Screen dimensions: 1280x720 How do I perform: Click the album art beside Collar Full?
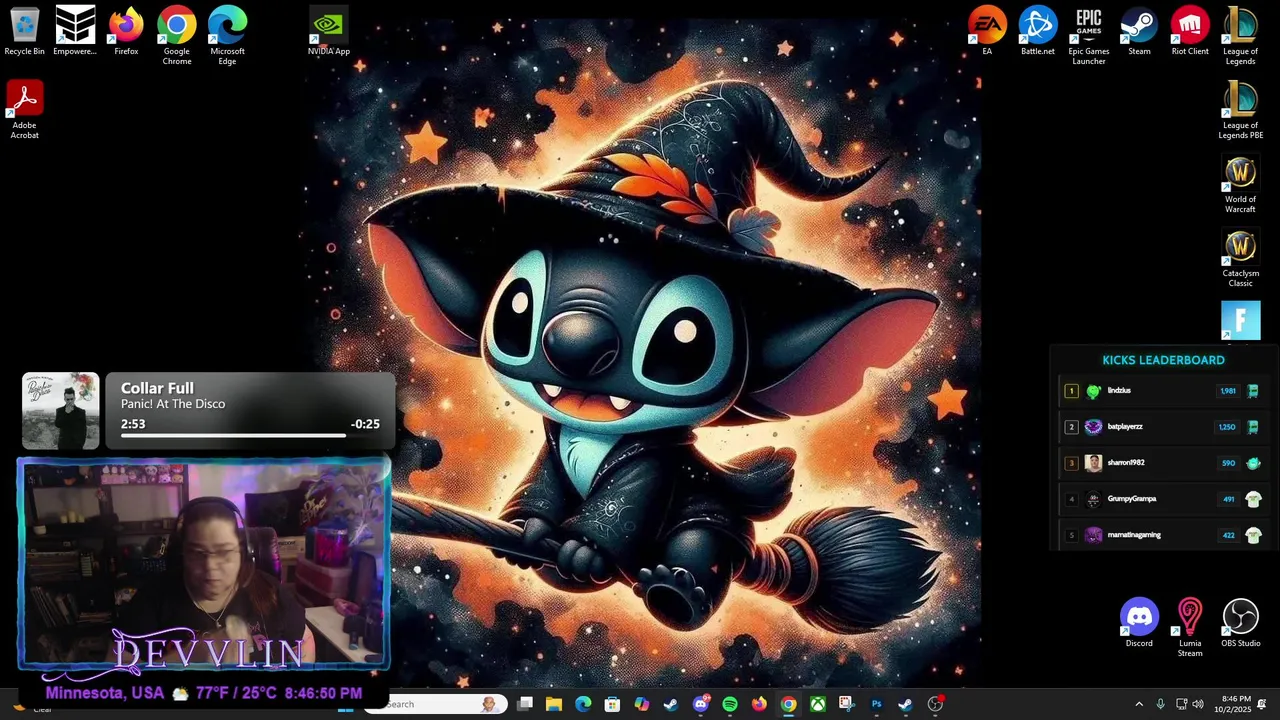pyautogui.click(x=61, y=411)
